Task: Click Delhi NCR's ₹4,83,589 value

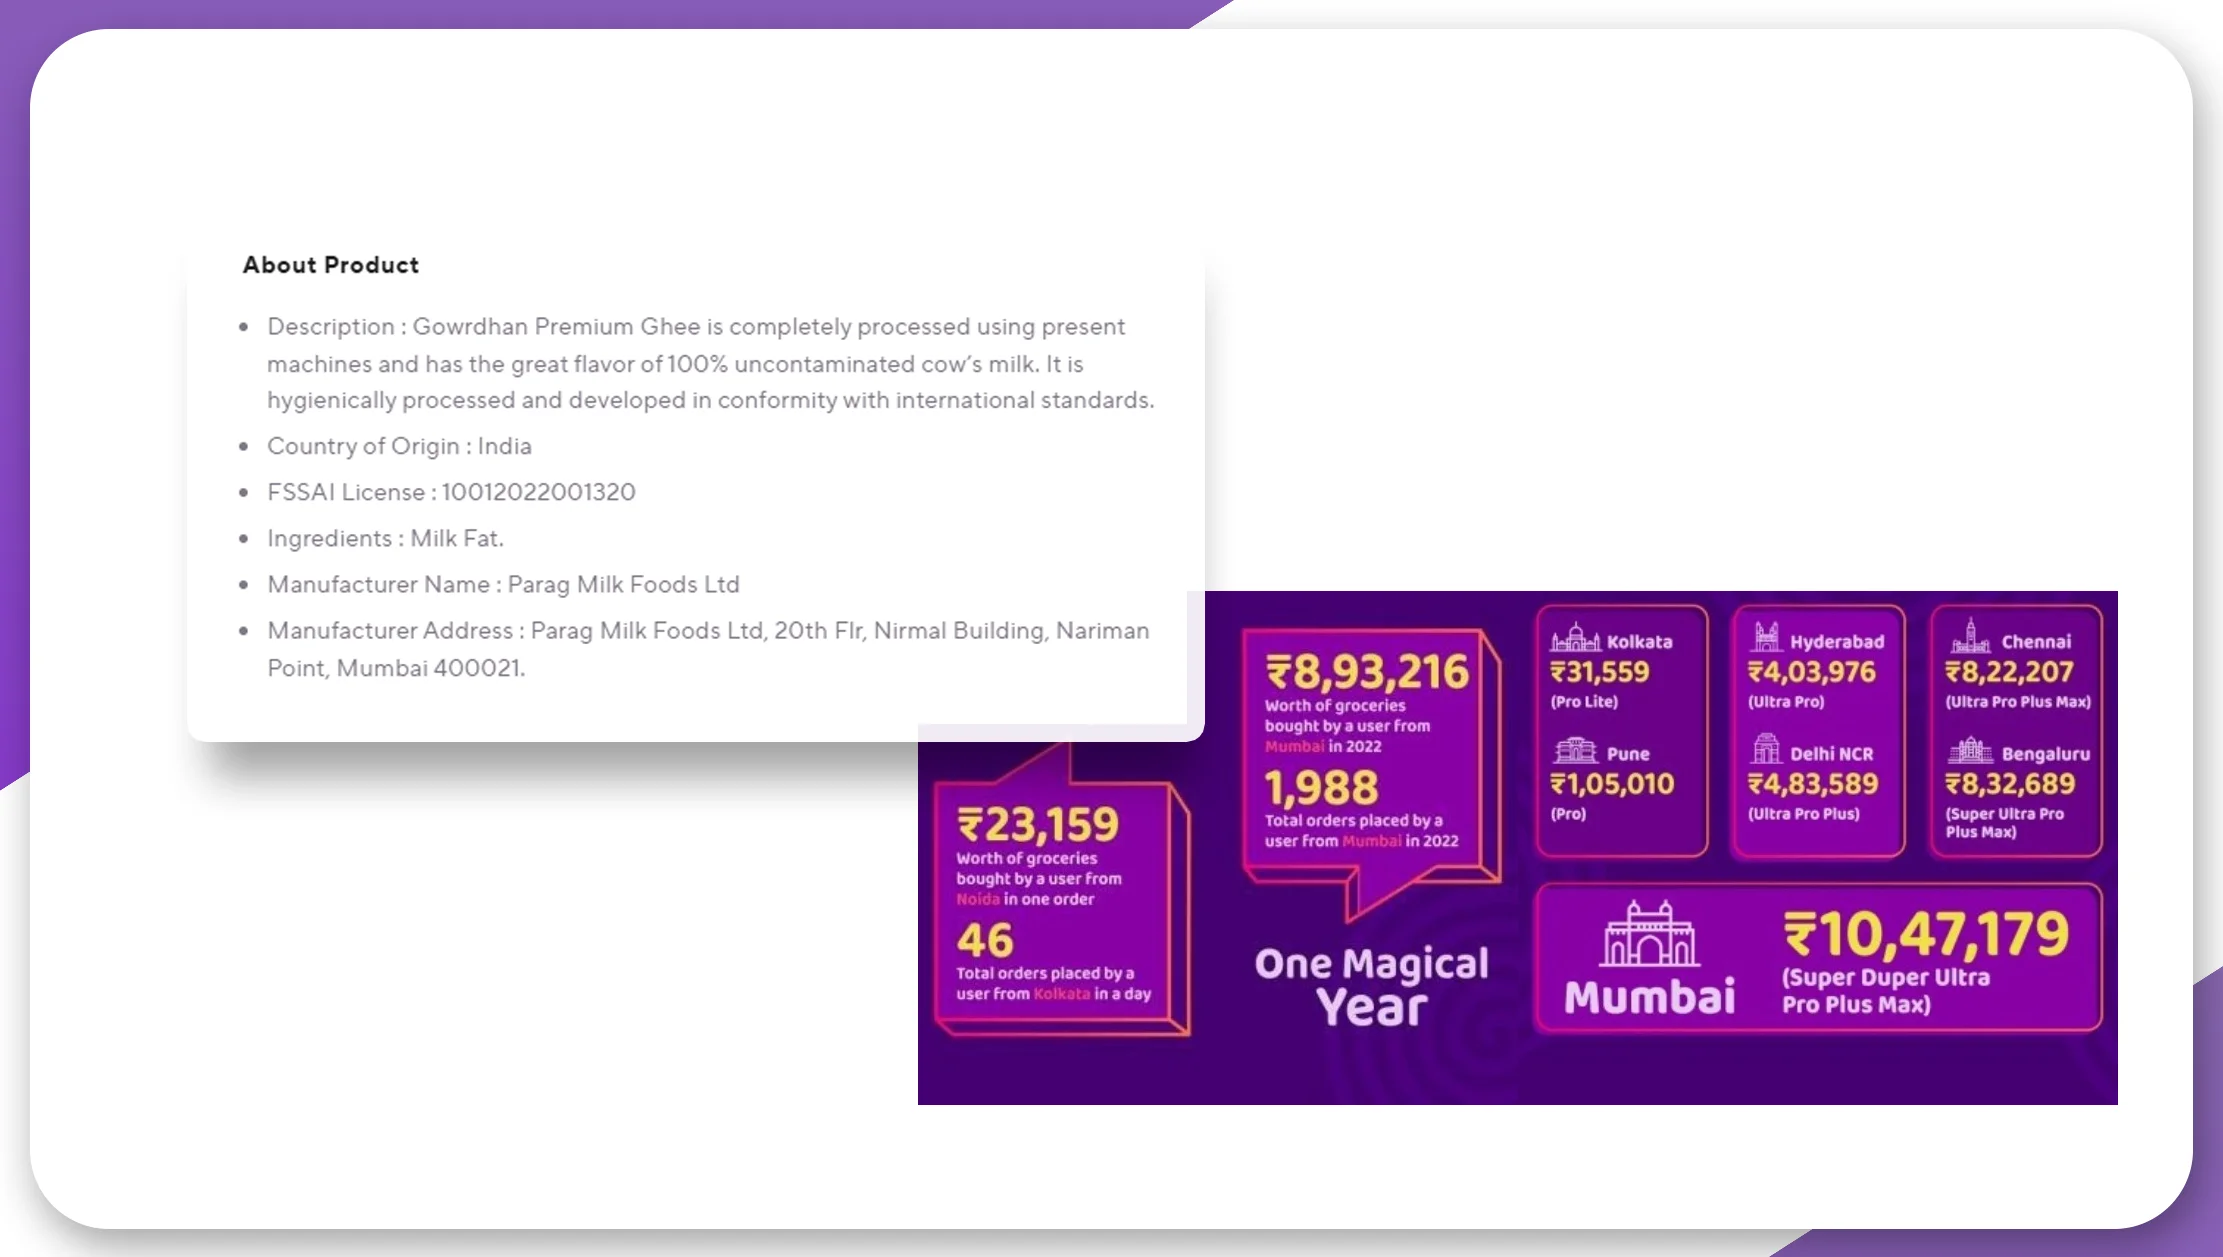Action: (1813, 784)
